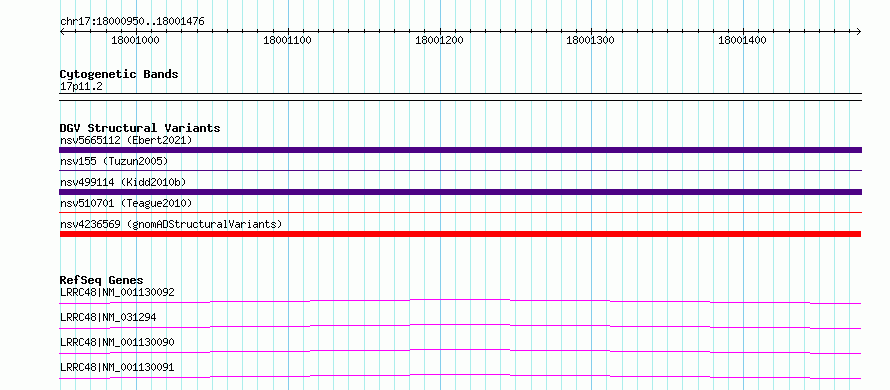Click the nsv4236569 thick red bar
This screenshot has width=890, height=390.
[460, 234]
